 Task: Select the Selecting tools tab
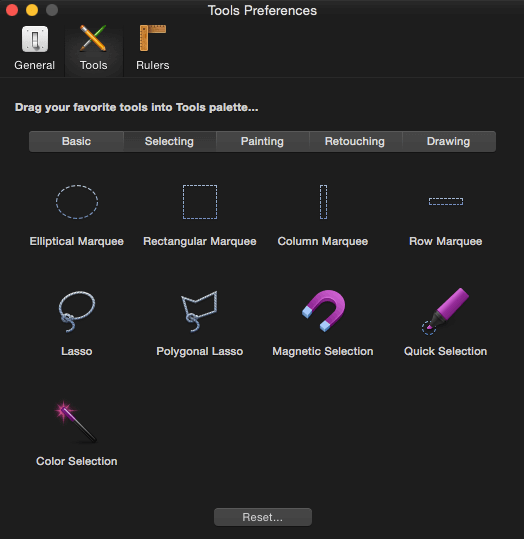tap(169, 141)
